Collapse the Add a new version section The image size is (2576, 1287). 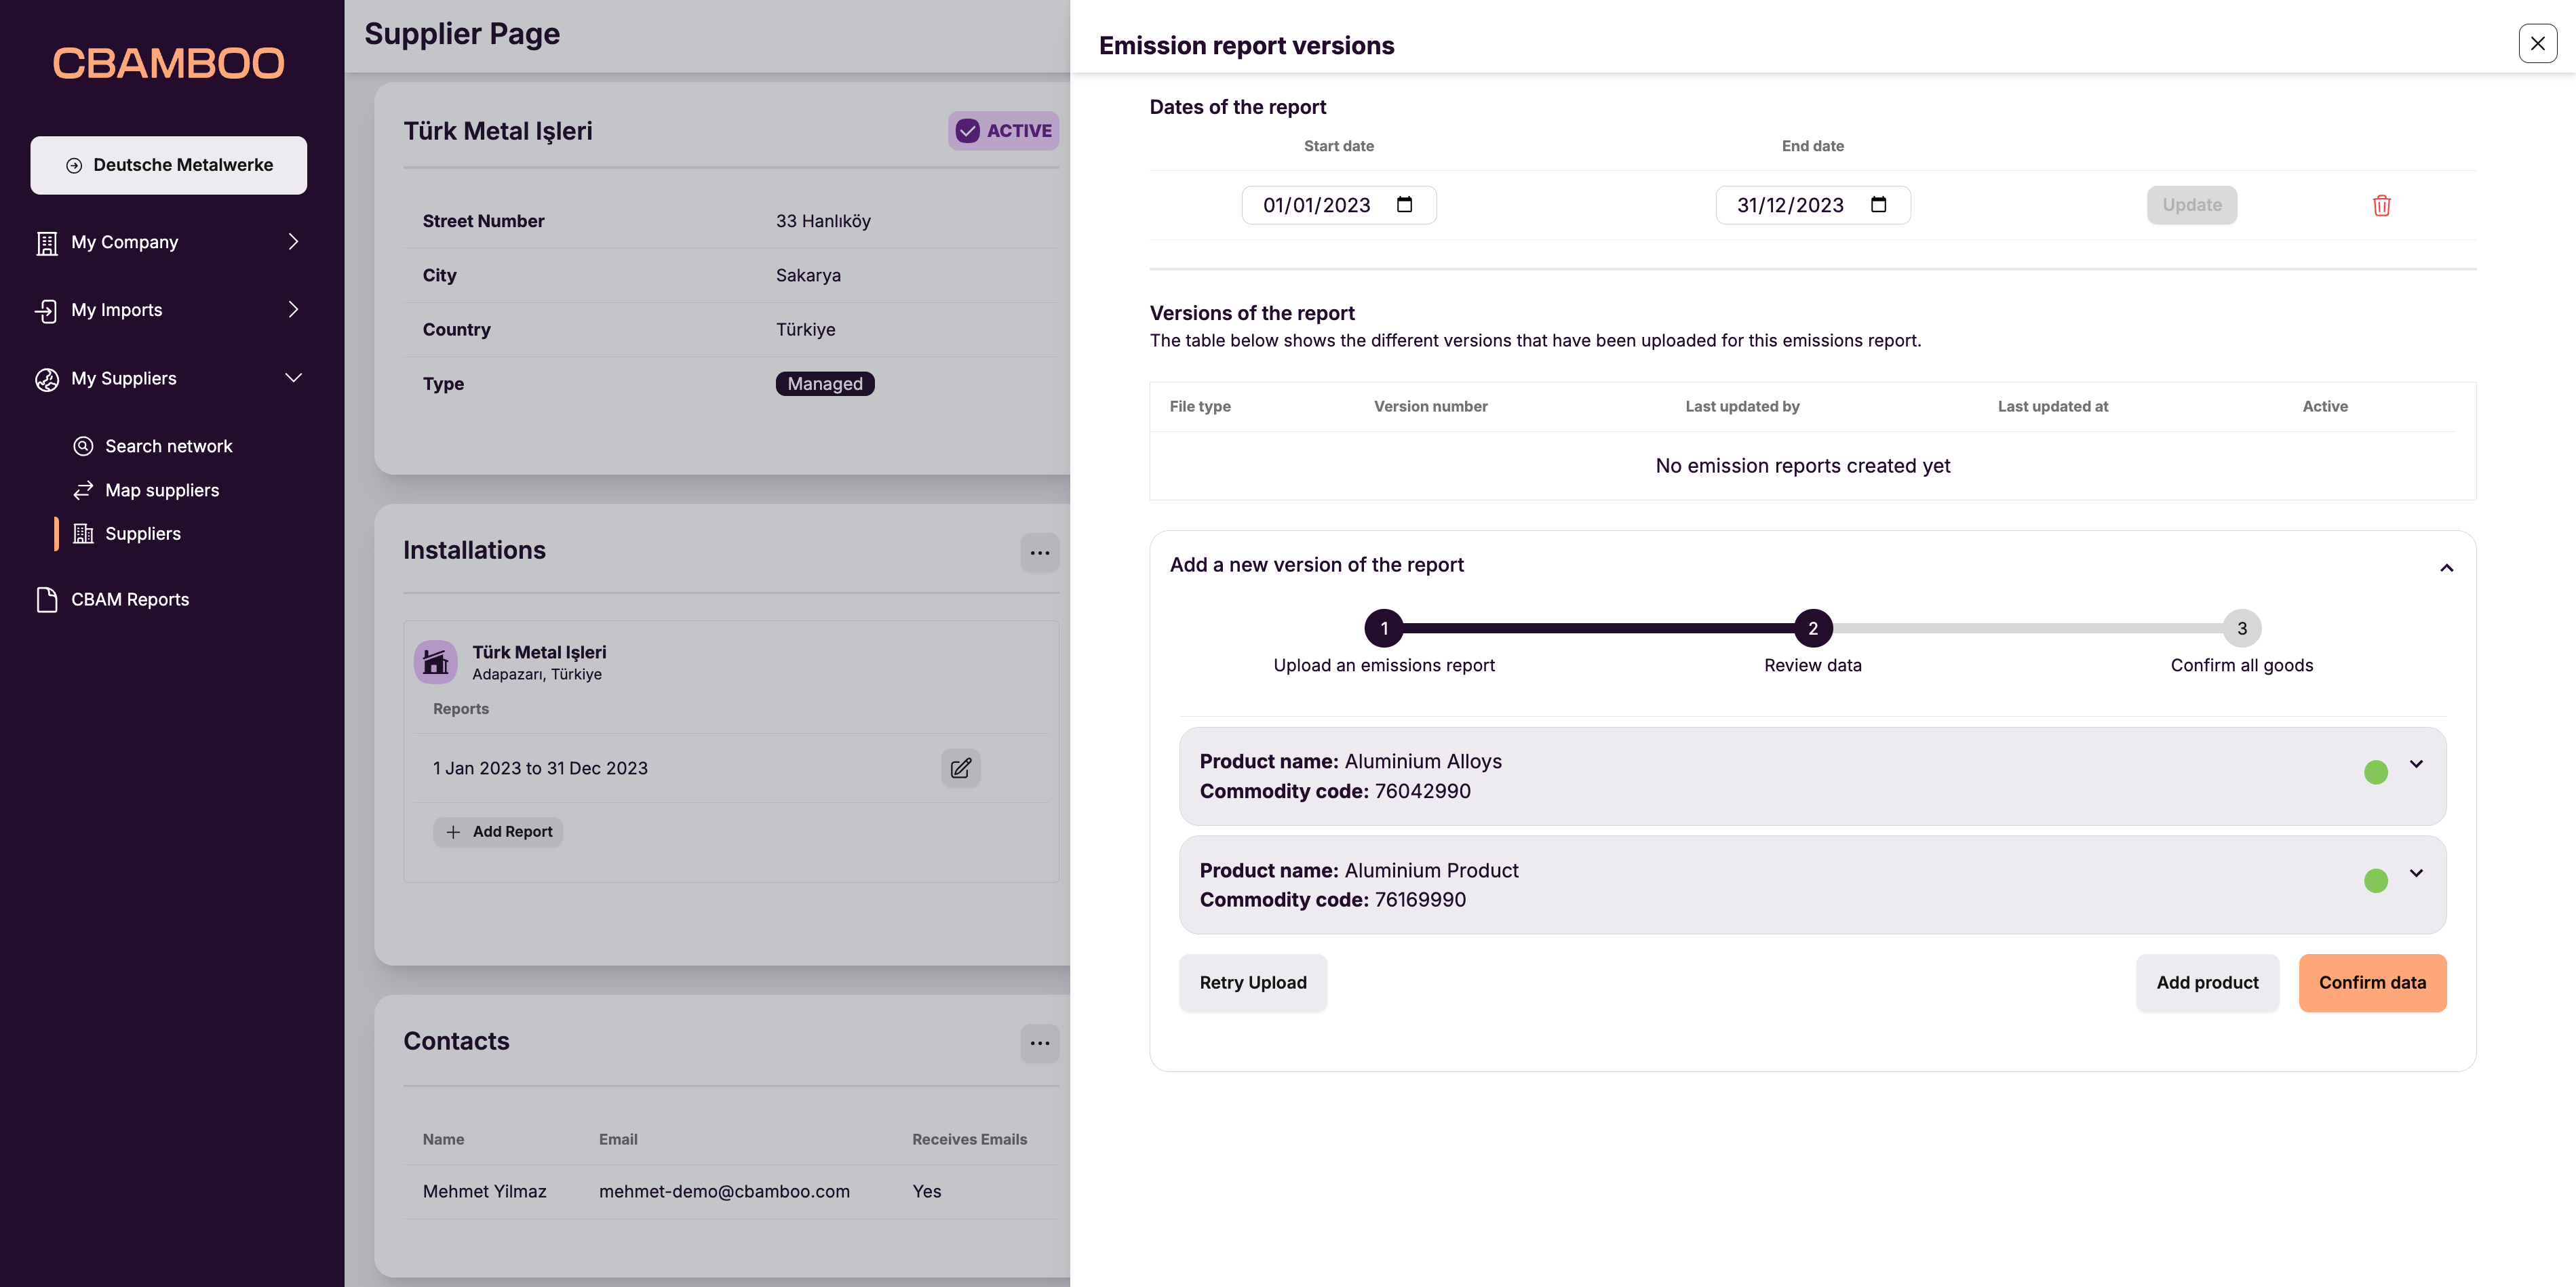pos(2446,568)
